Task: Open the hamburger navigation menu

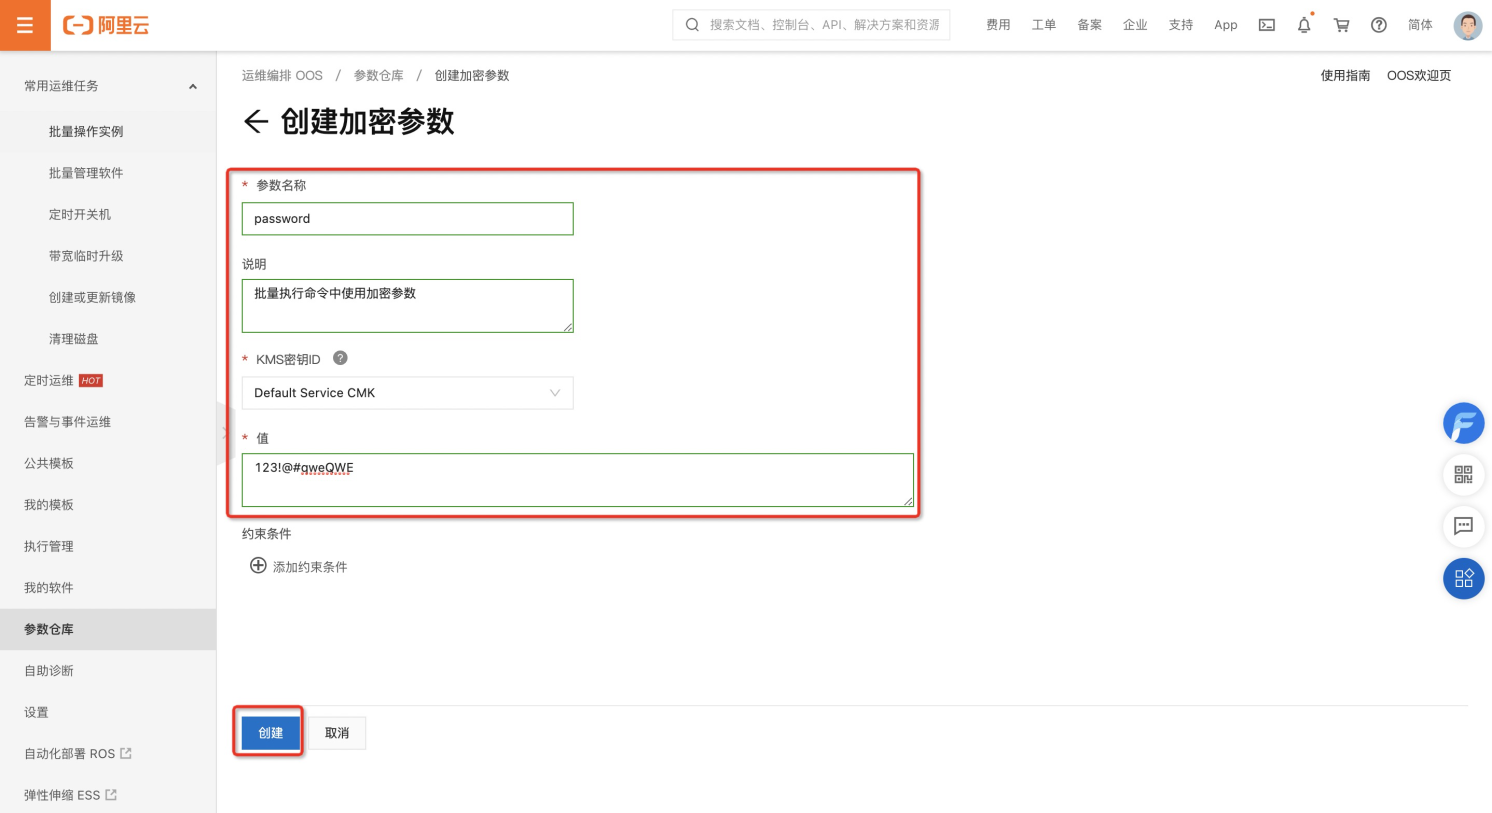Action: [25, 25]
